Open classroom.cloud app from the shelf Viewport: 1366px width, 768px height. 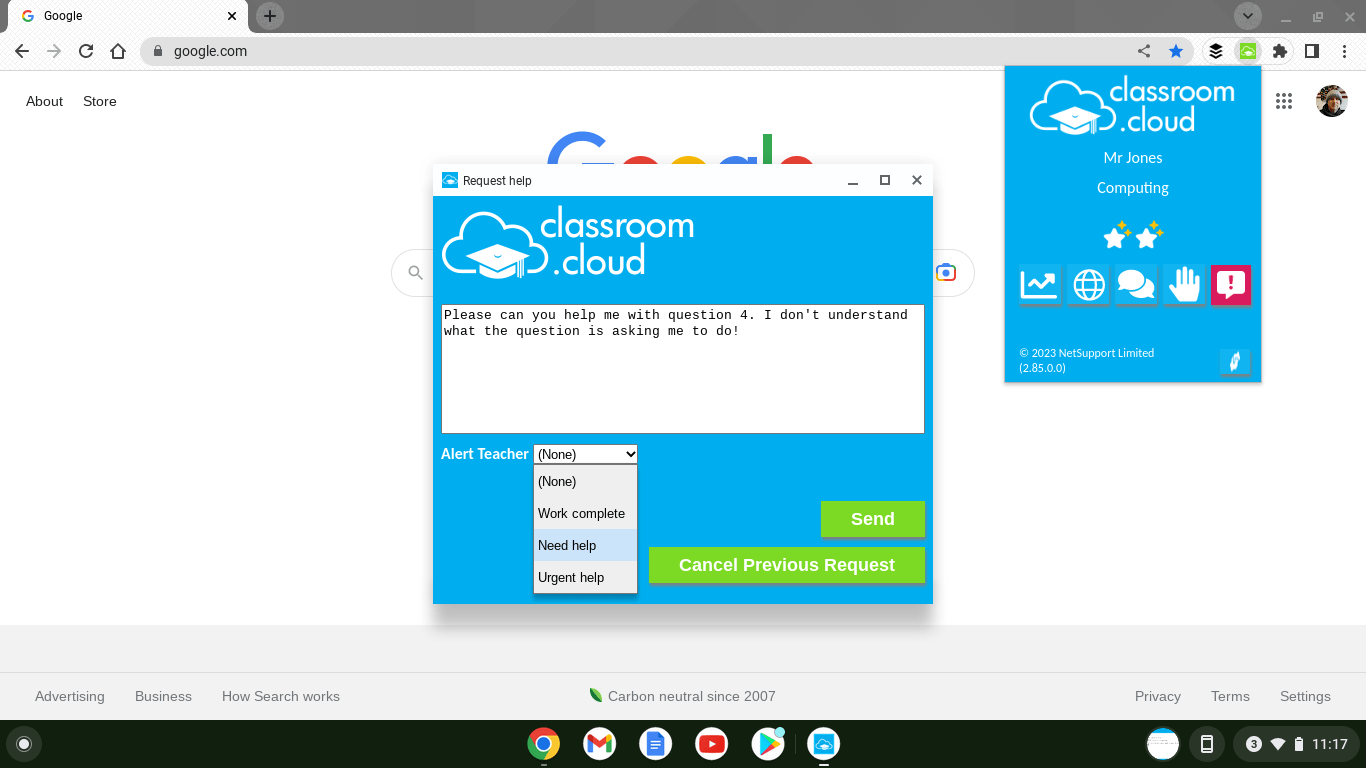point(824,744)
